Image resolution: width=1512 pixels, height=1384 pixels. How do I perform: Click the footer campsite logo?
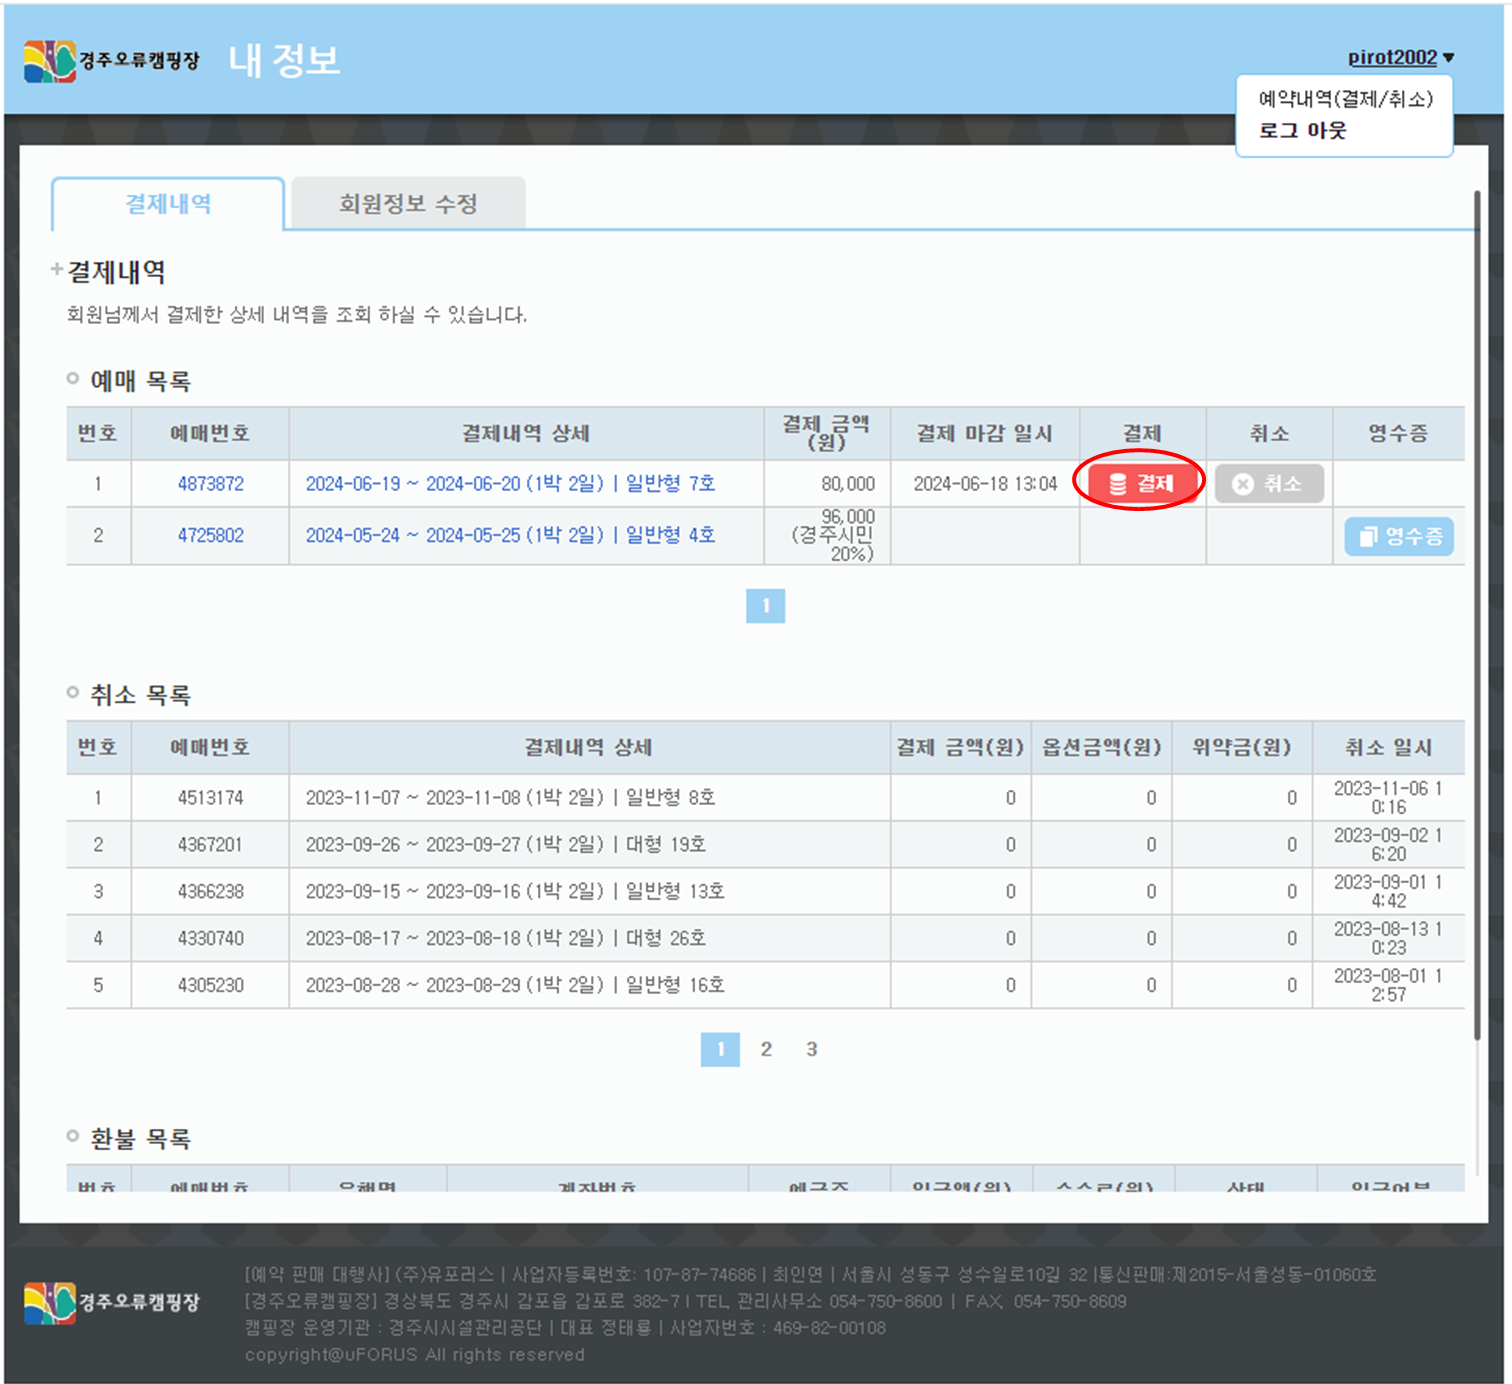111,1302
